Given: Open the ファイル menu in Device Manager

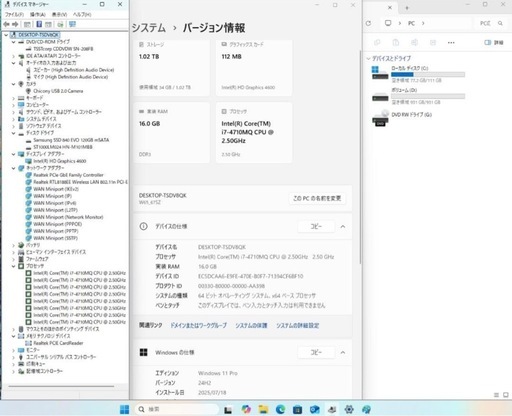Looking at the screenshot, I should tap(14, 15).
